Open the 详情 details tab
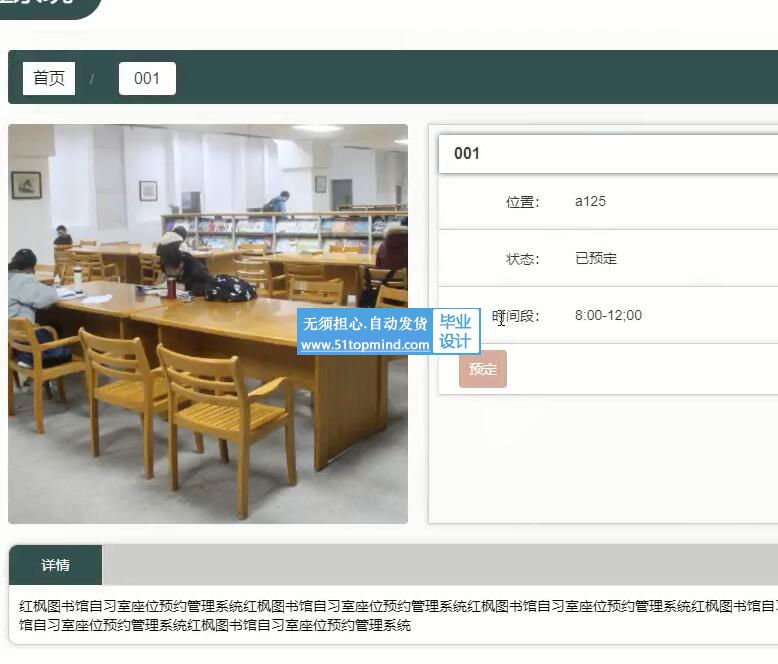The width and height of the screenshot is (778, 664). (56, 565)
